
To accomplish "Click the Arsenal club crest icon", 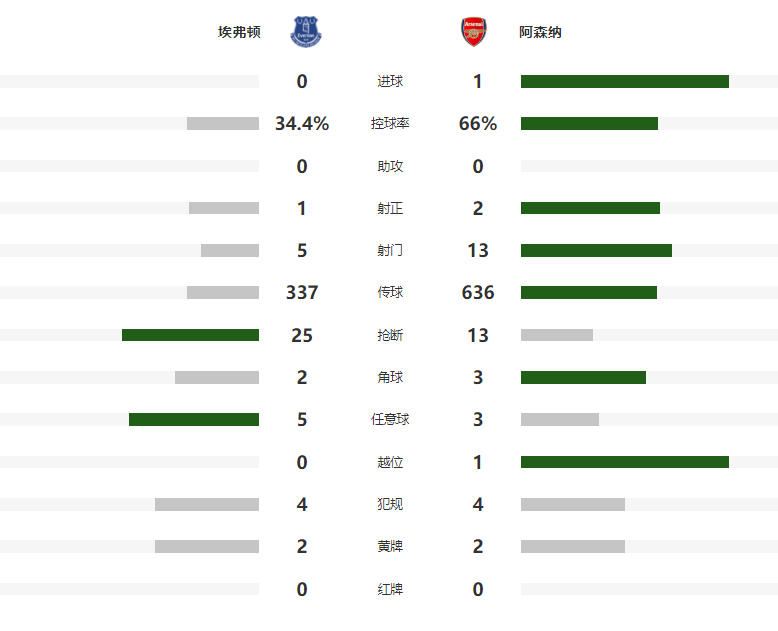I will coord(472,32).
